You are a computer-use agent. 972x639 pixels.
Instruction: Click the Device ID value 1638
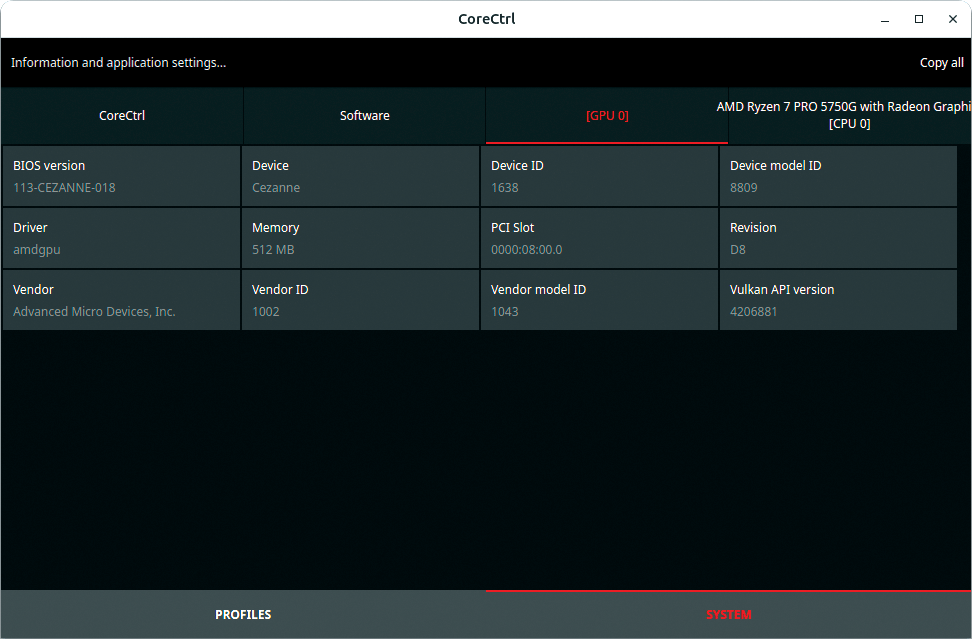click(505, 188)
